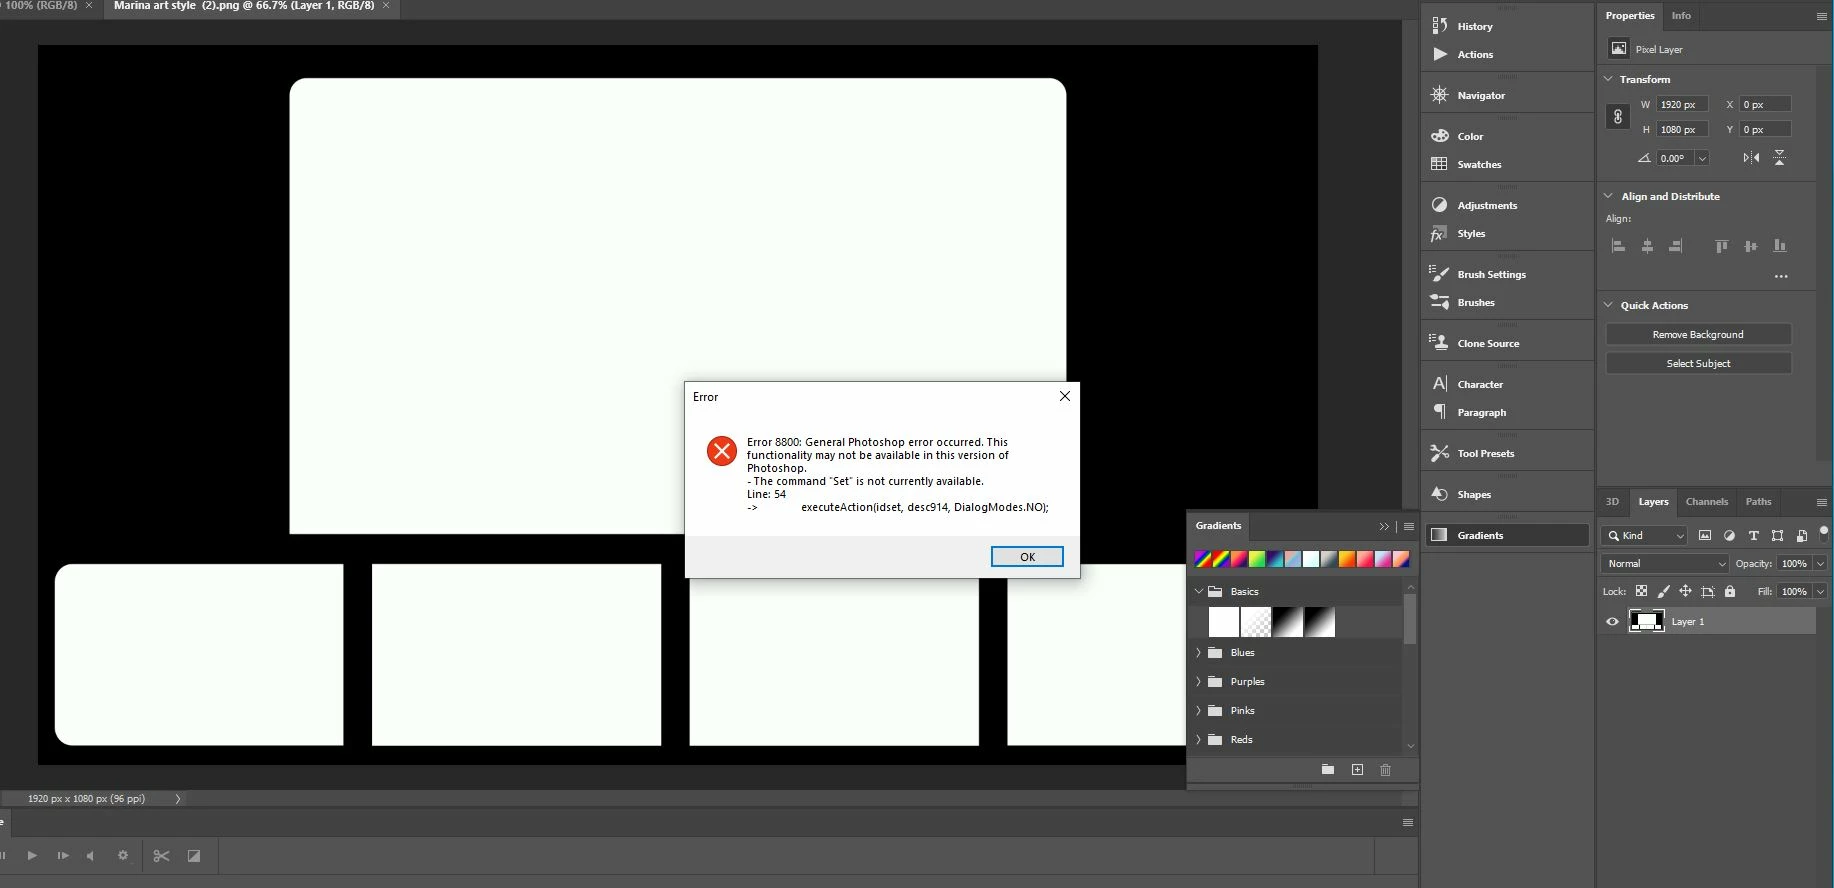Screen dimensions: 1834x888
Task: Open the Clone Source panel
Action: tap(1488, 343)
